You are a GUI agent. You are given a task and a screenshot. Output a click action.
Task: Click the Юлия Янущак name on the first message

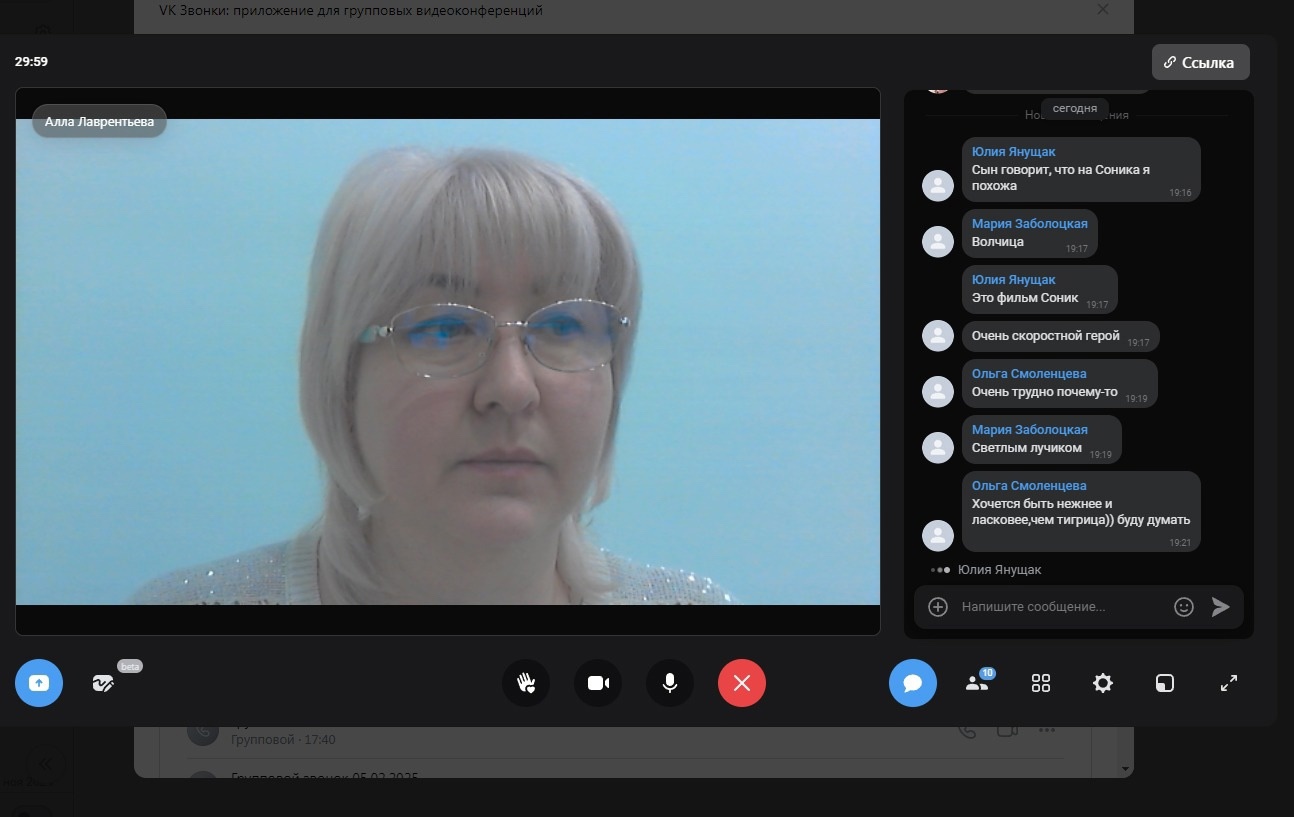pos(1013,152)
